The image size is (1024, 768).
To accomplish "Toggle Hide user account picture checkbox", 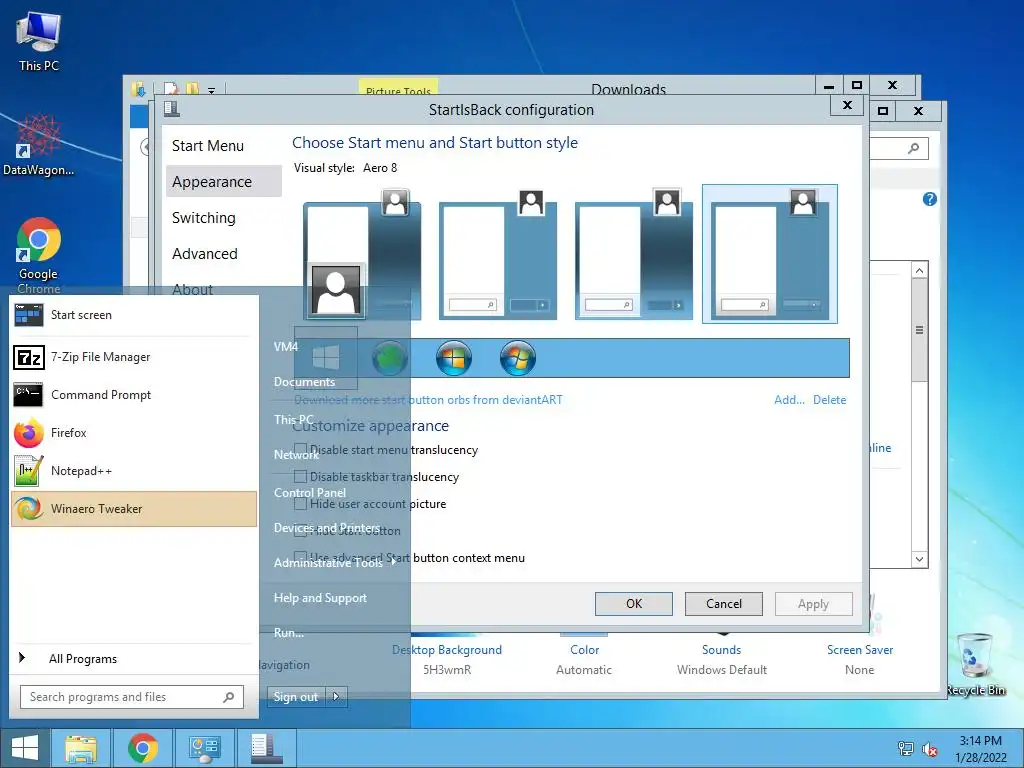I will tap(300, 504).
